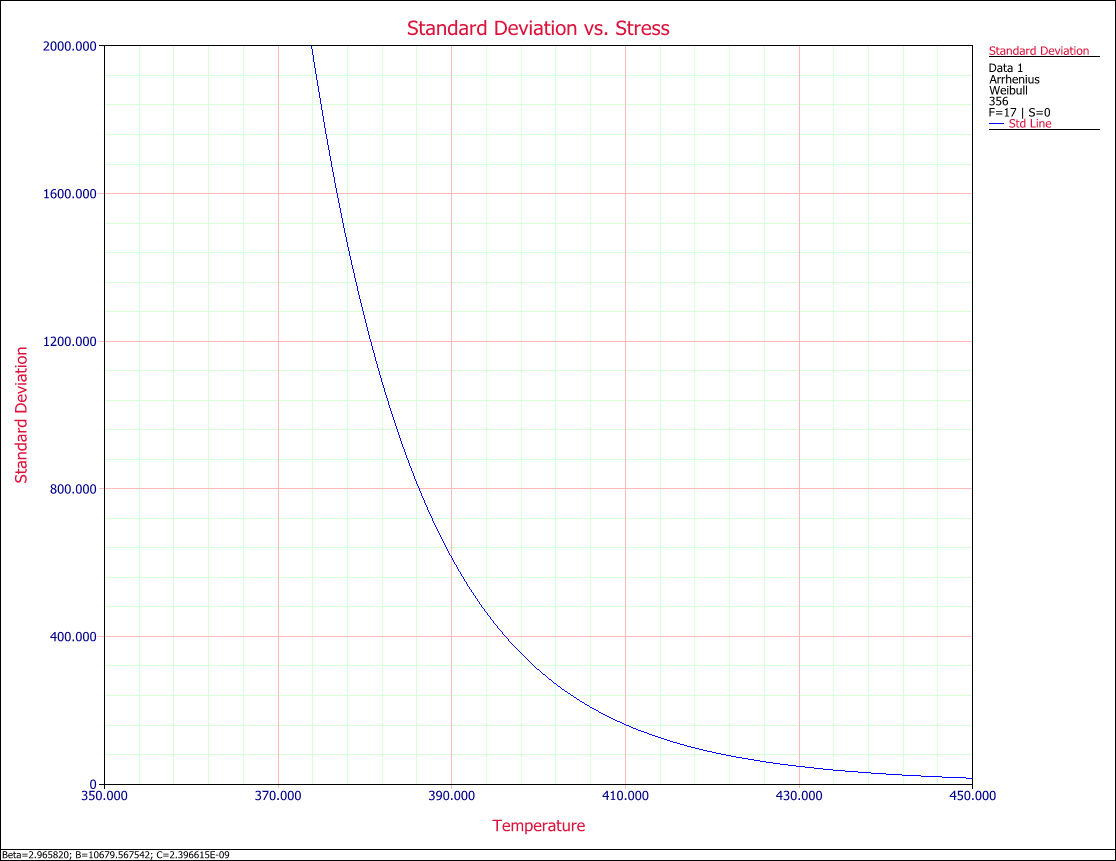1116x861 pixels.
Task: Click the 1600.000 y-axis tick label
Action: (69, 194)
